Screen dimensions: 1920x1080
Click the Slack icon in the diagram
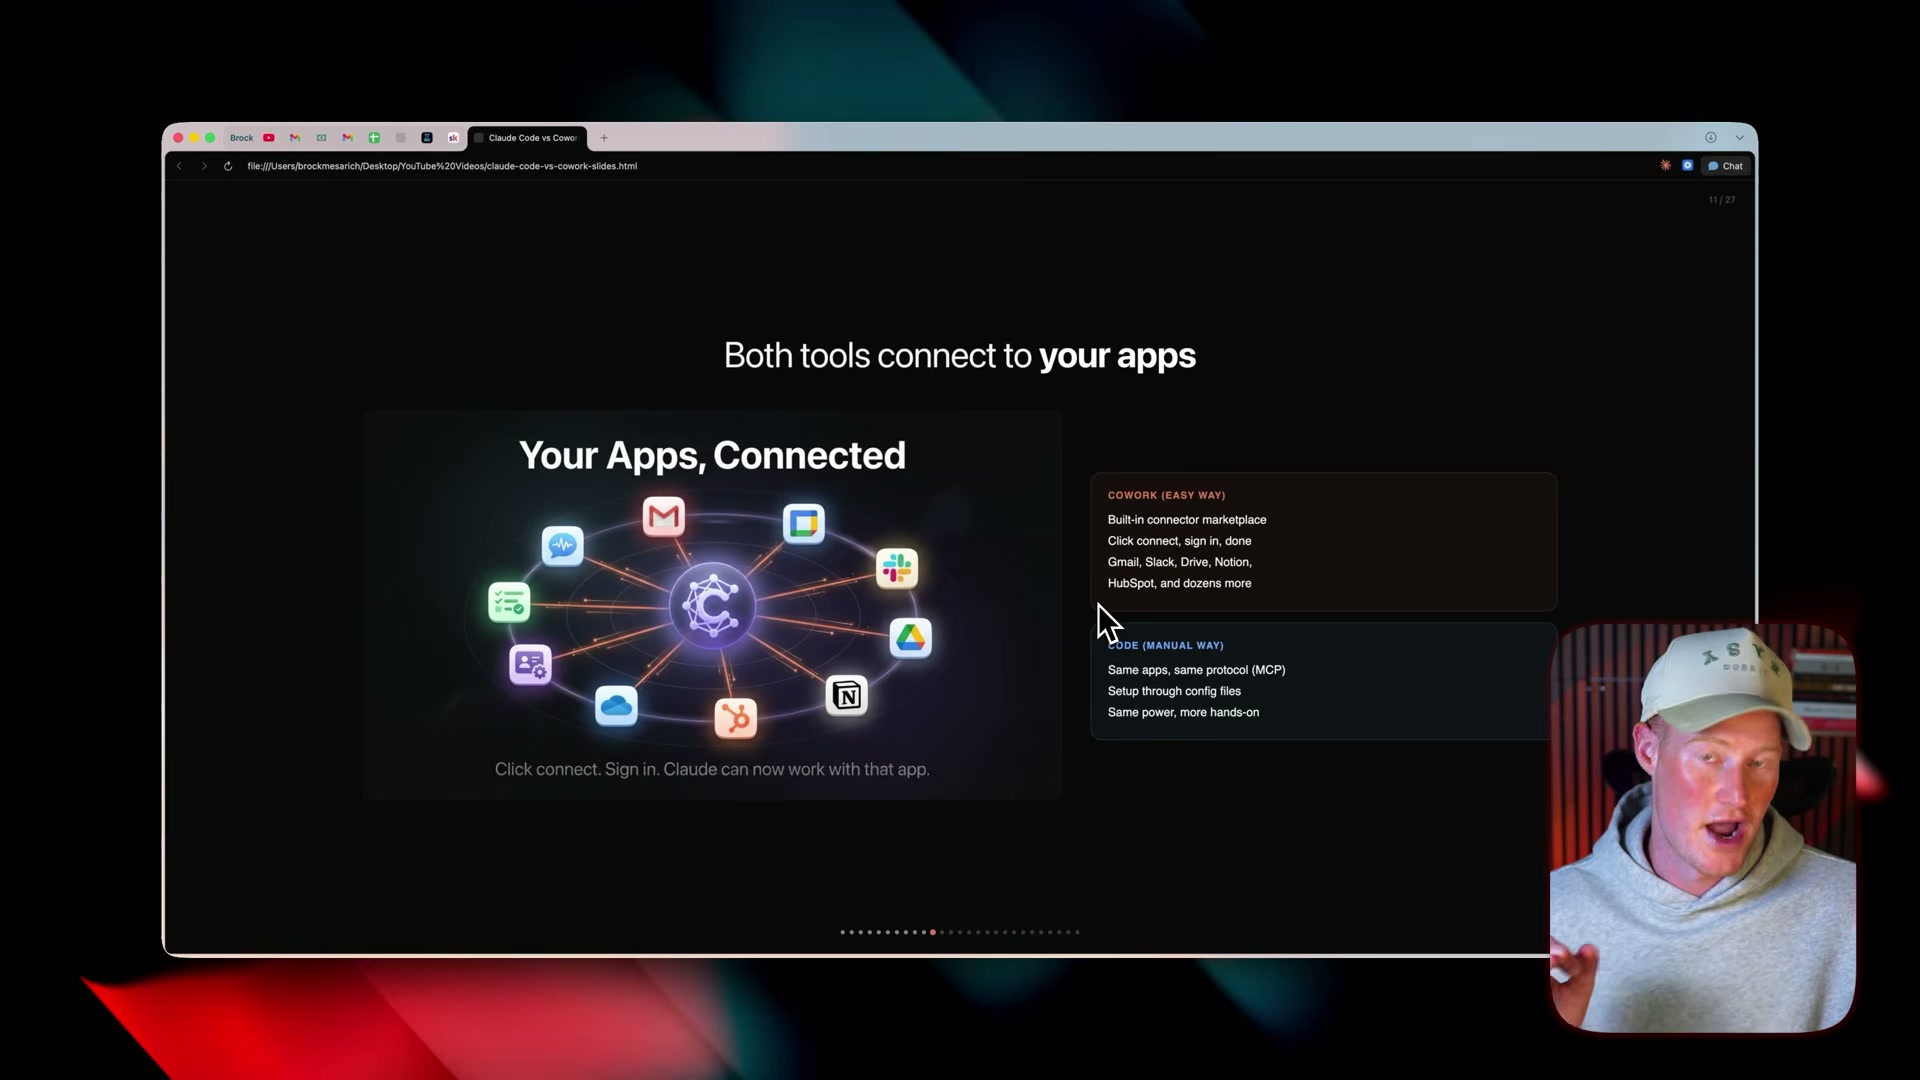[897, 568]
